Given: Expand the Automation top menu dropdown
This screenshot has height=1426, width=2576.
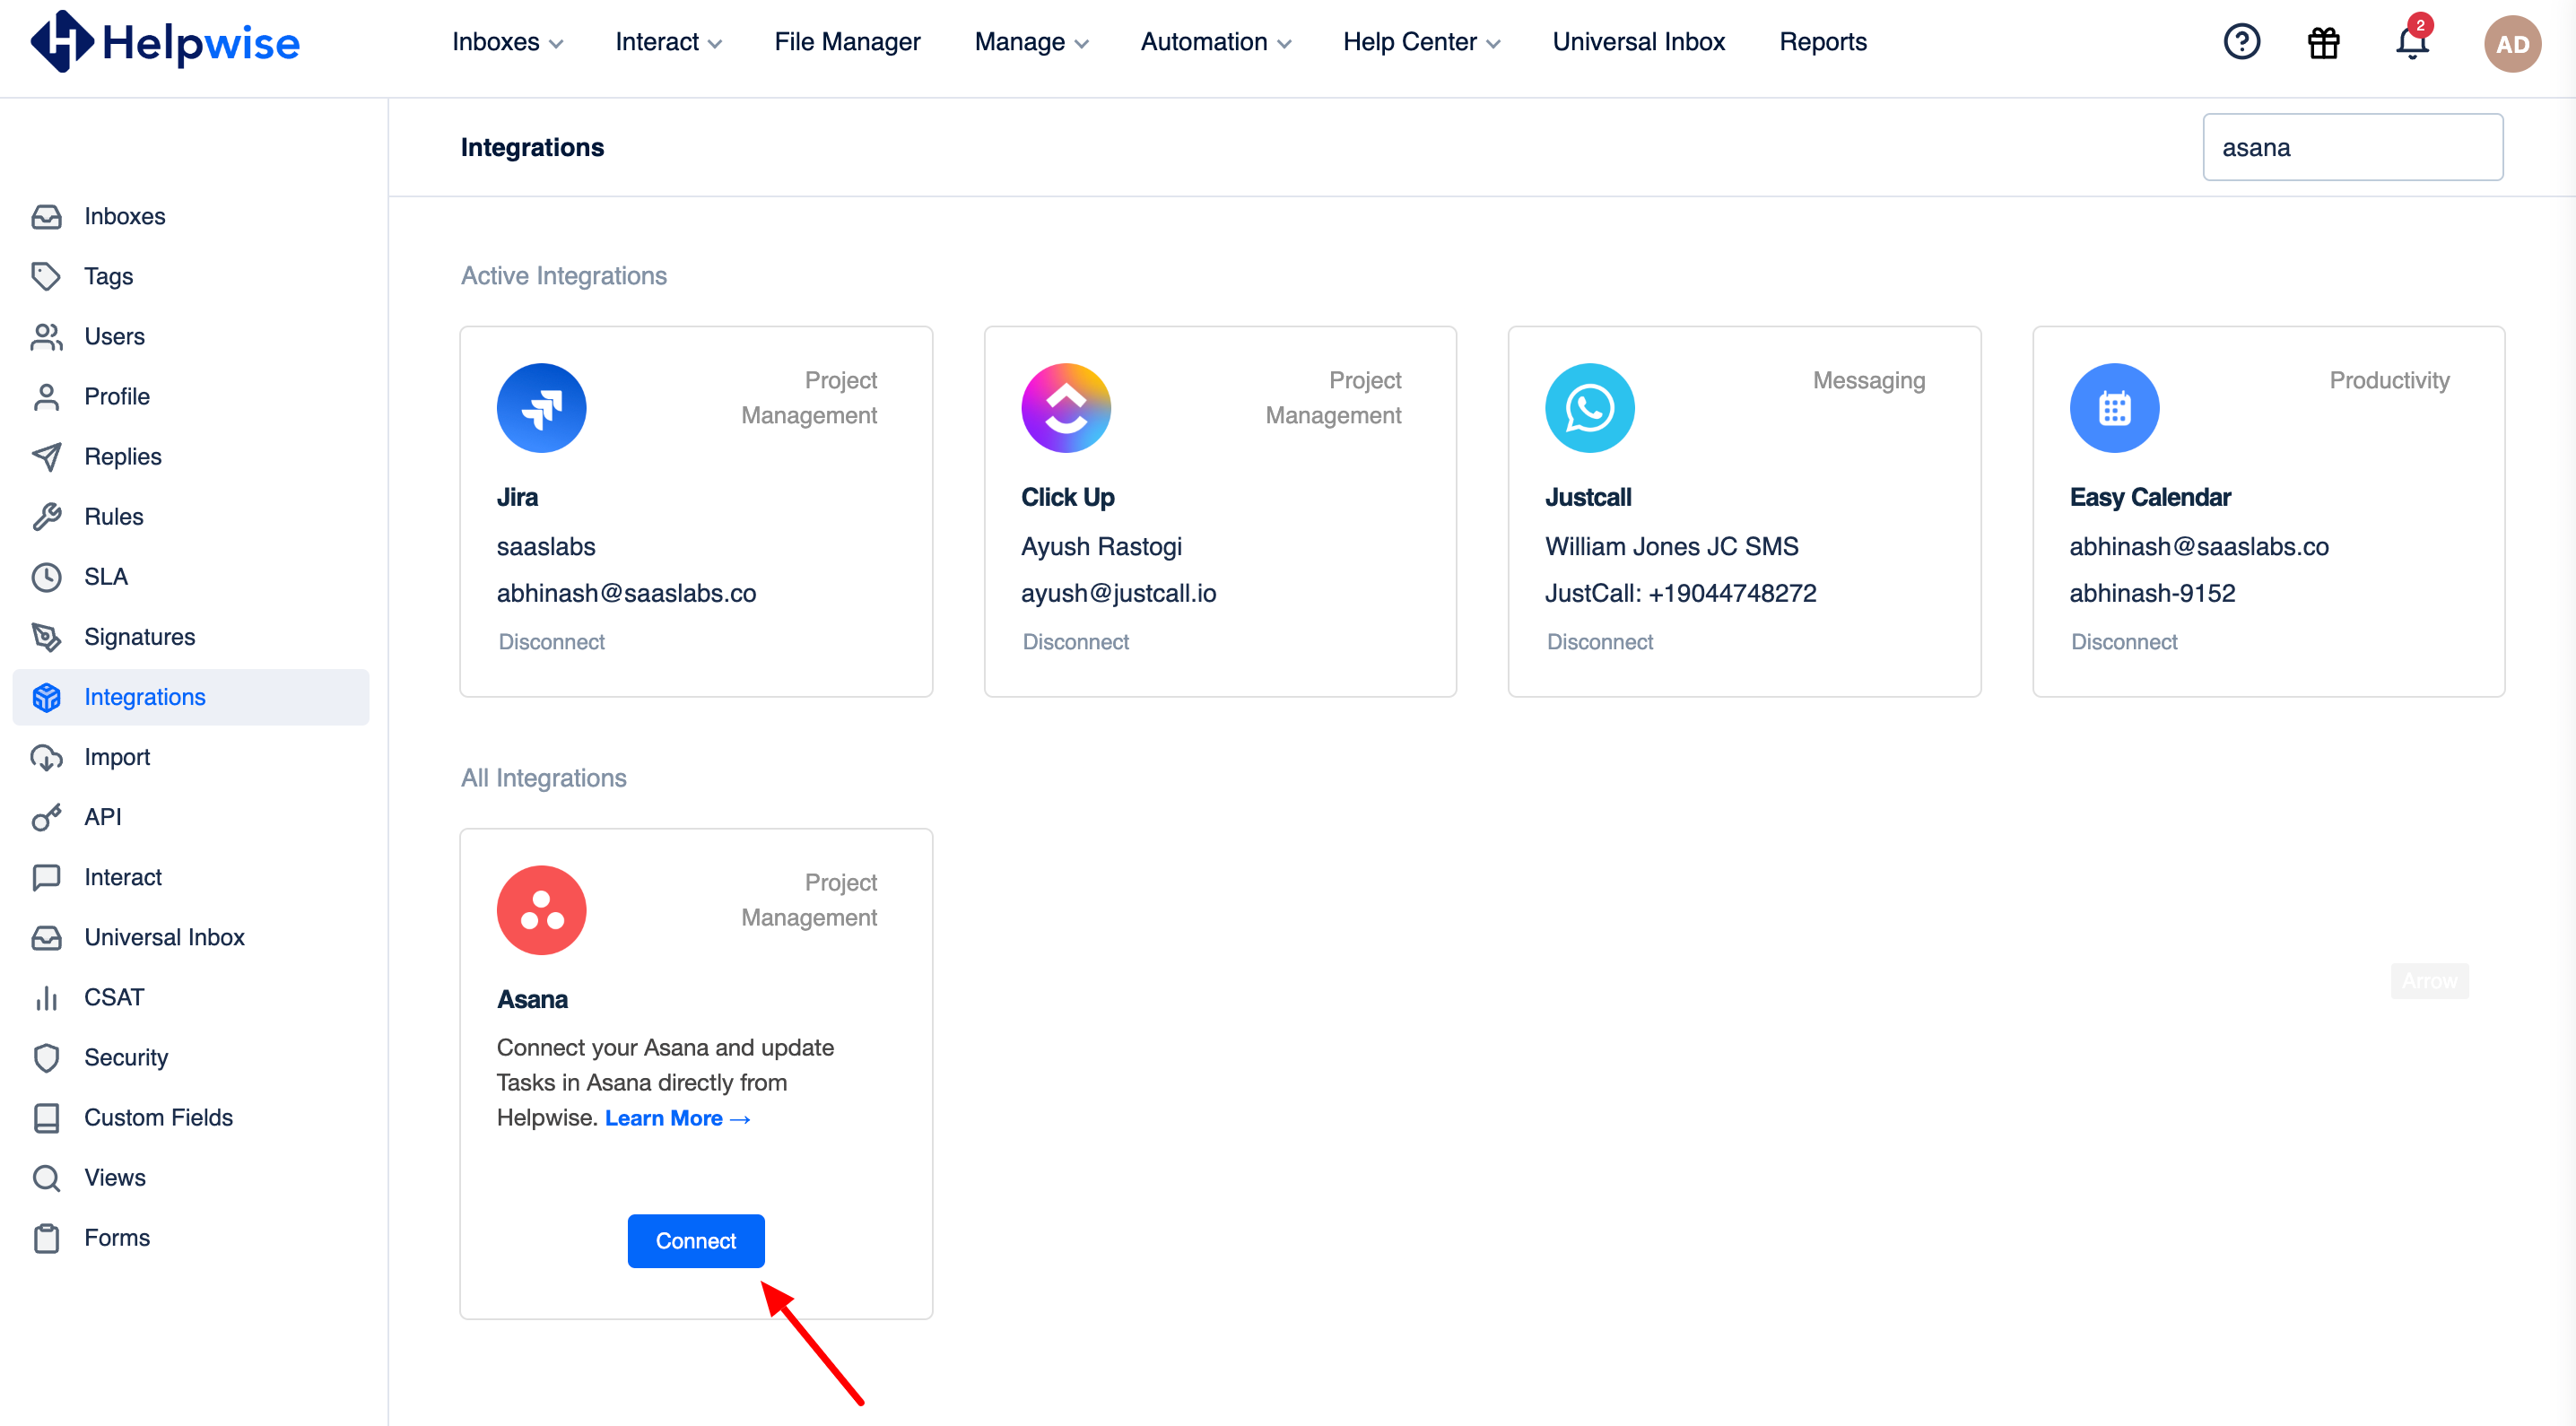Looking at the screenshot, I should coord(1215,42).
